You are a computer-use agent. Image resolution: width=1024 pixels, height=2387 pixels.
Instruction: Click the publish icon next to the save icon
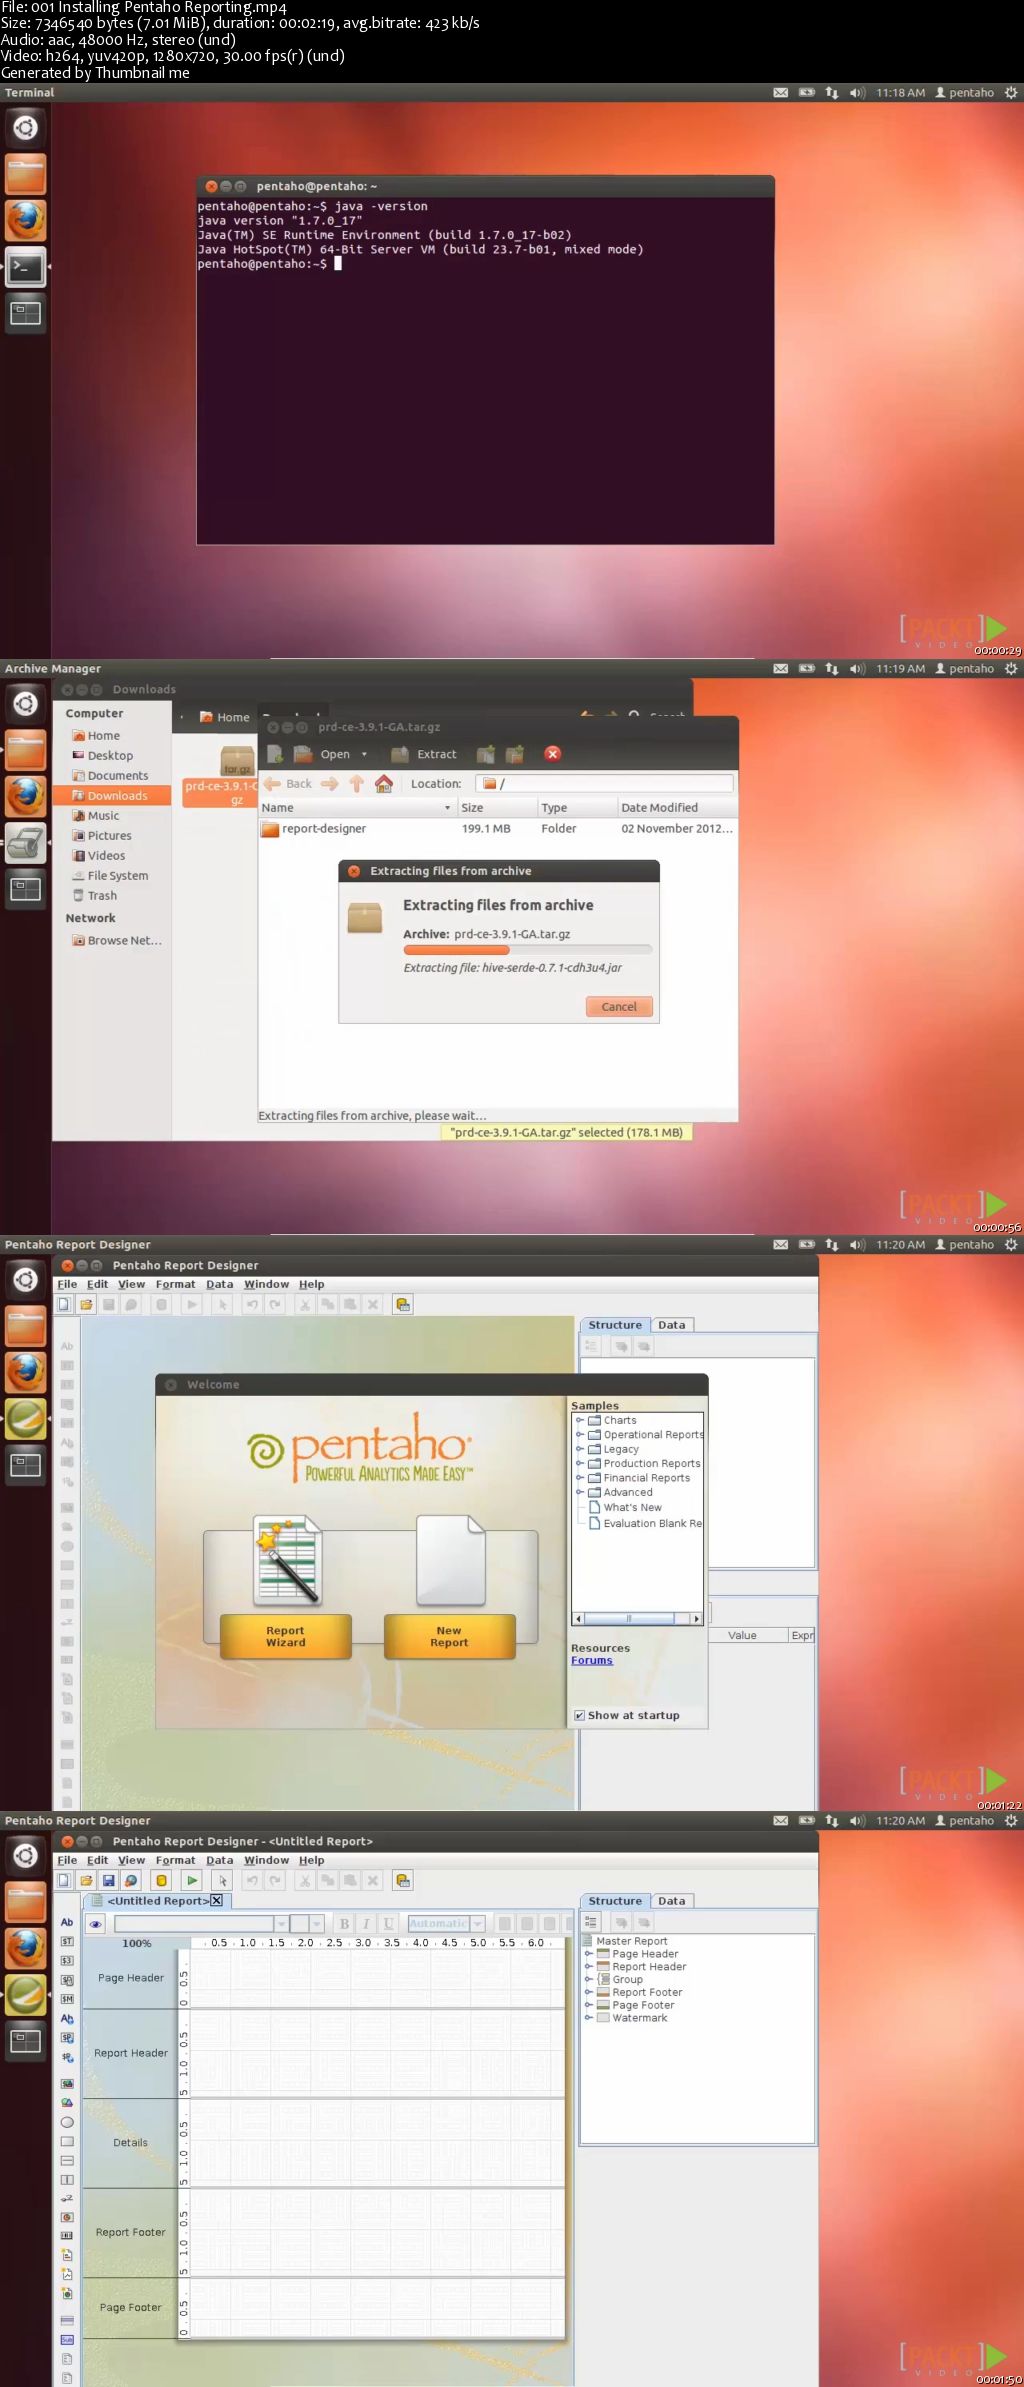(131, 1880)
